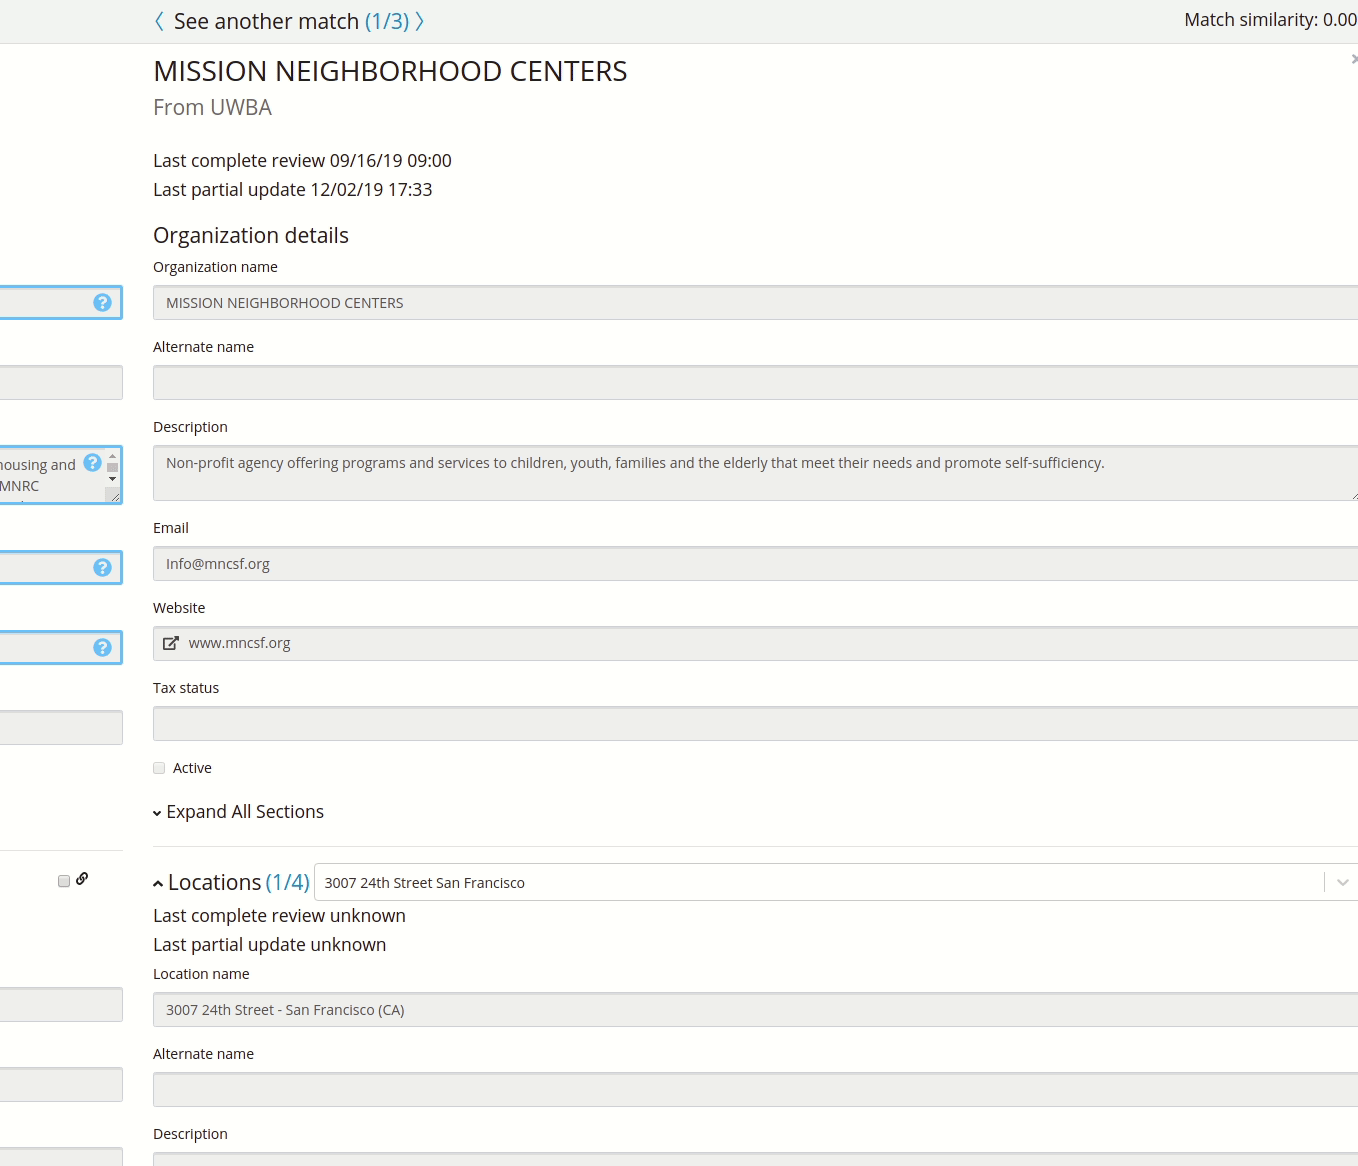
Task: Click the 'From UWBA' subtitle
Action: [212, 108]
